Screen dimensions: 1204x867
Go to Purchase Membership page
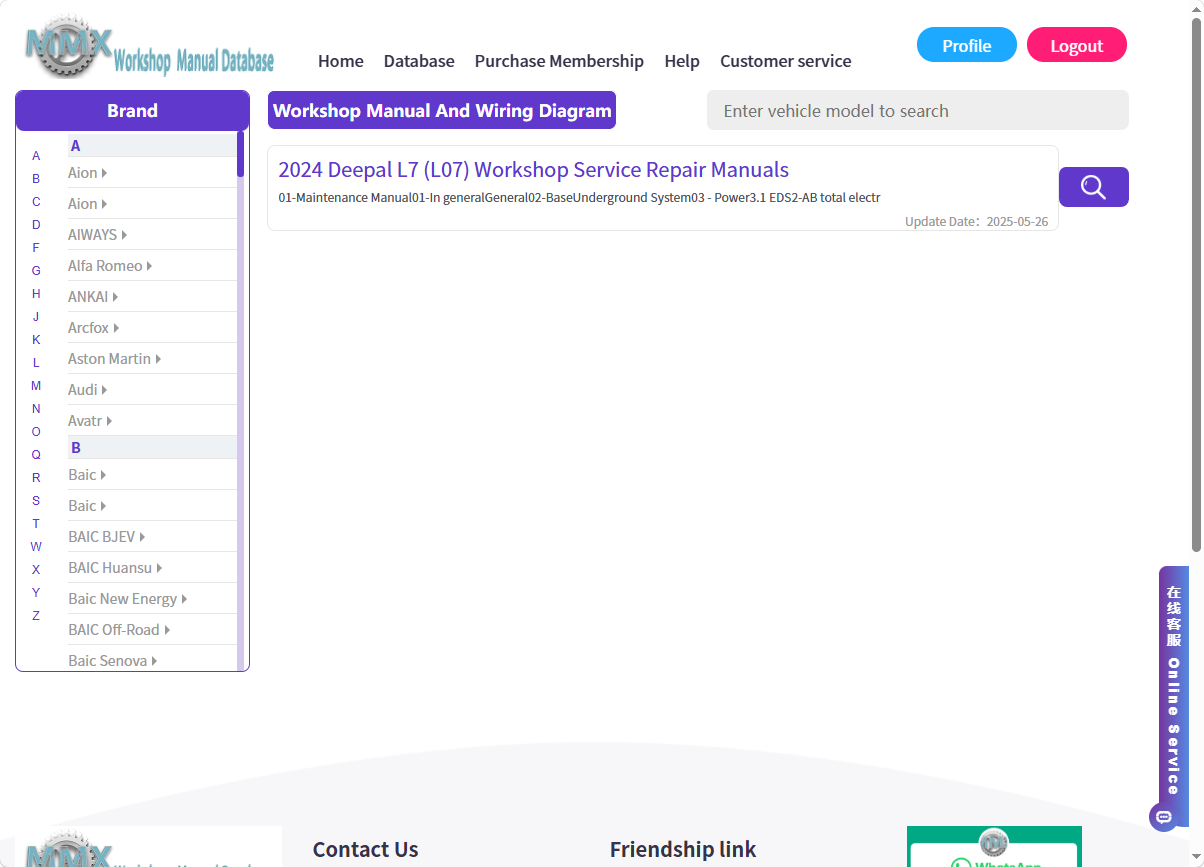tap(559, 61)
